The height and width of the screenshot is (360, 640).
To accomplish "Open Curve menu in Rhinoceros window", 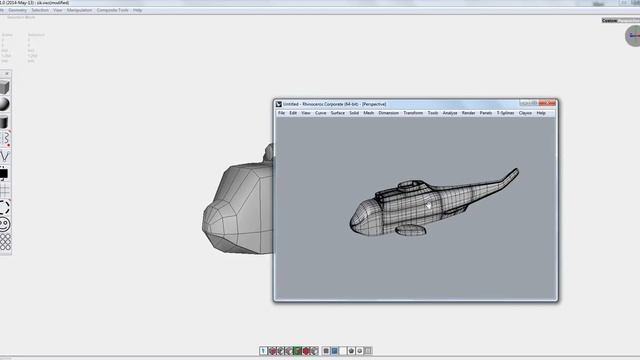I will (320, 113).
